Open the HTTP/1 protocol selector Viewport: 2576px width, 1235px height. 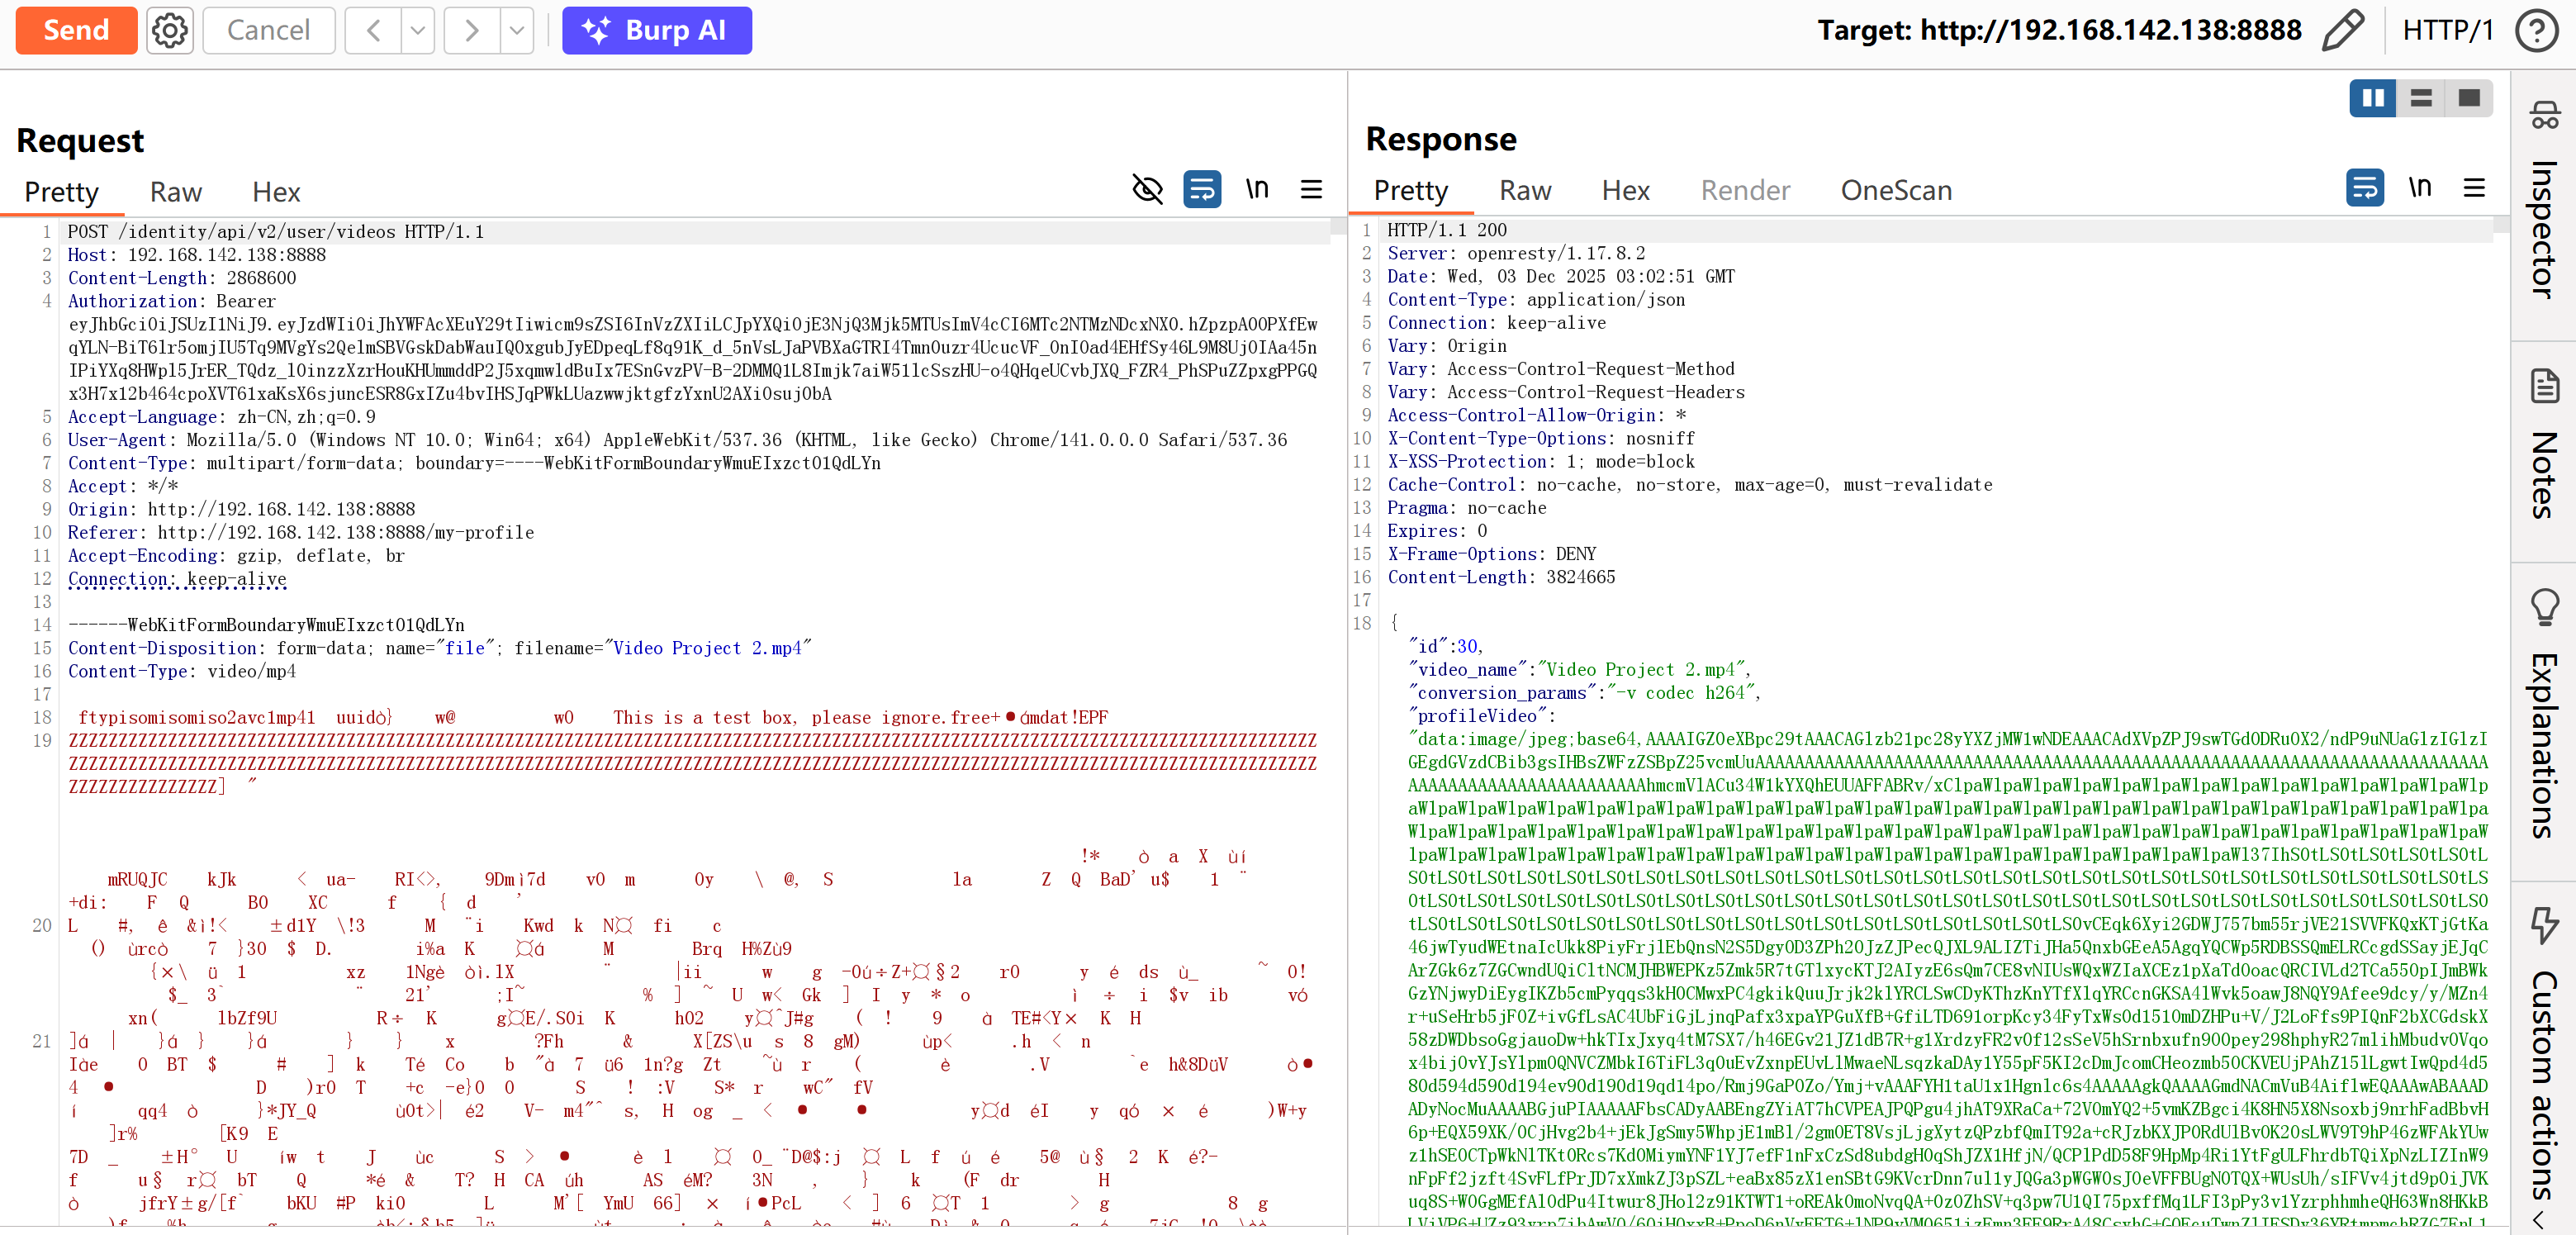tap(2447, 30)
